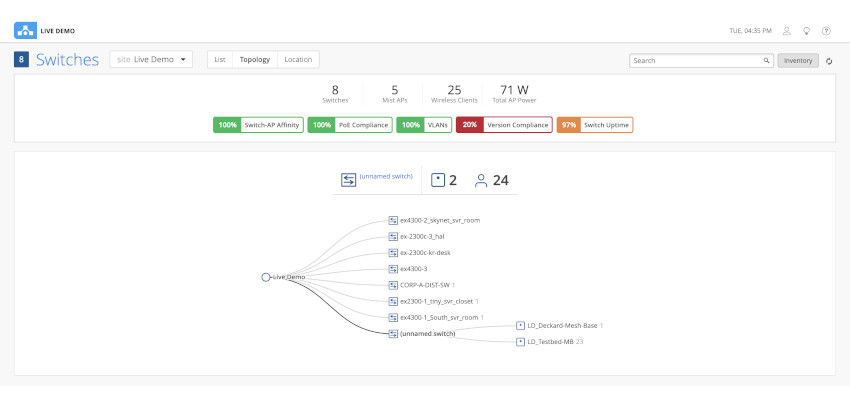The image size is (850, 406).
Task: Click the Inventory button
Action: (798, 61)
